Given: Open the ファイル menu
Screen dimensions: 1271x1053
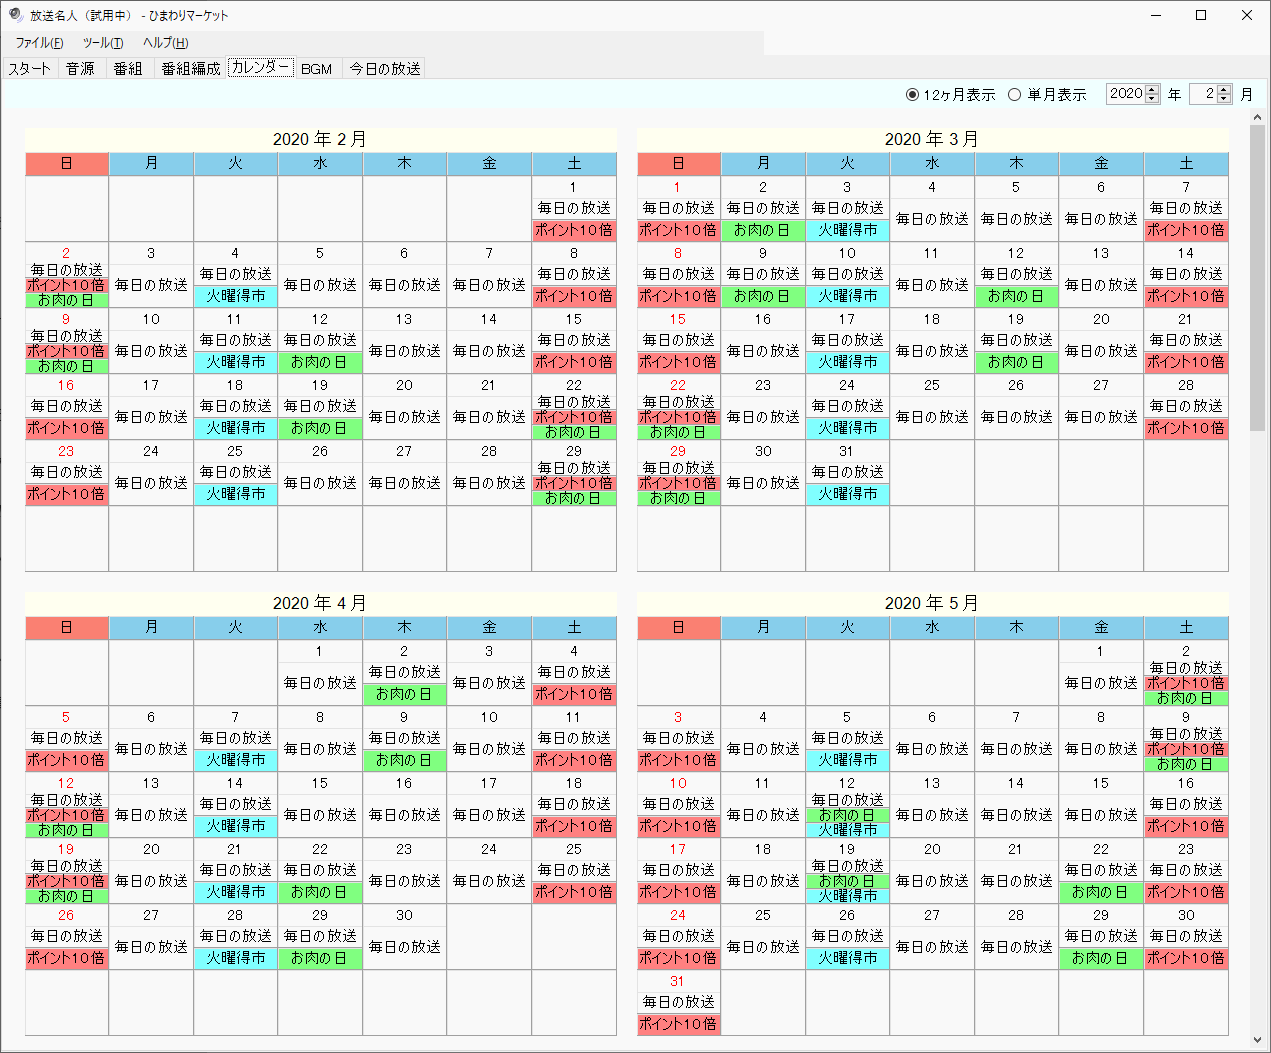Looking at the screenshot, I should point(39,43).
